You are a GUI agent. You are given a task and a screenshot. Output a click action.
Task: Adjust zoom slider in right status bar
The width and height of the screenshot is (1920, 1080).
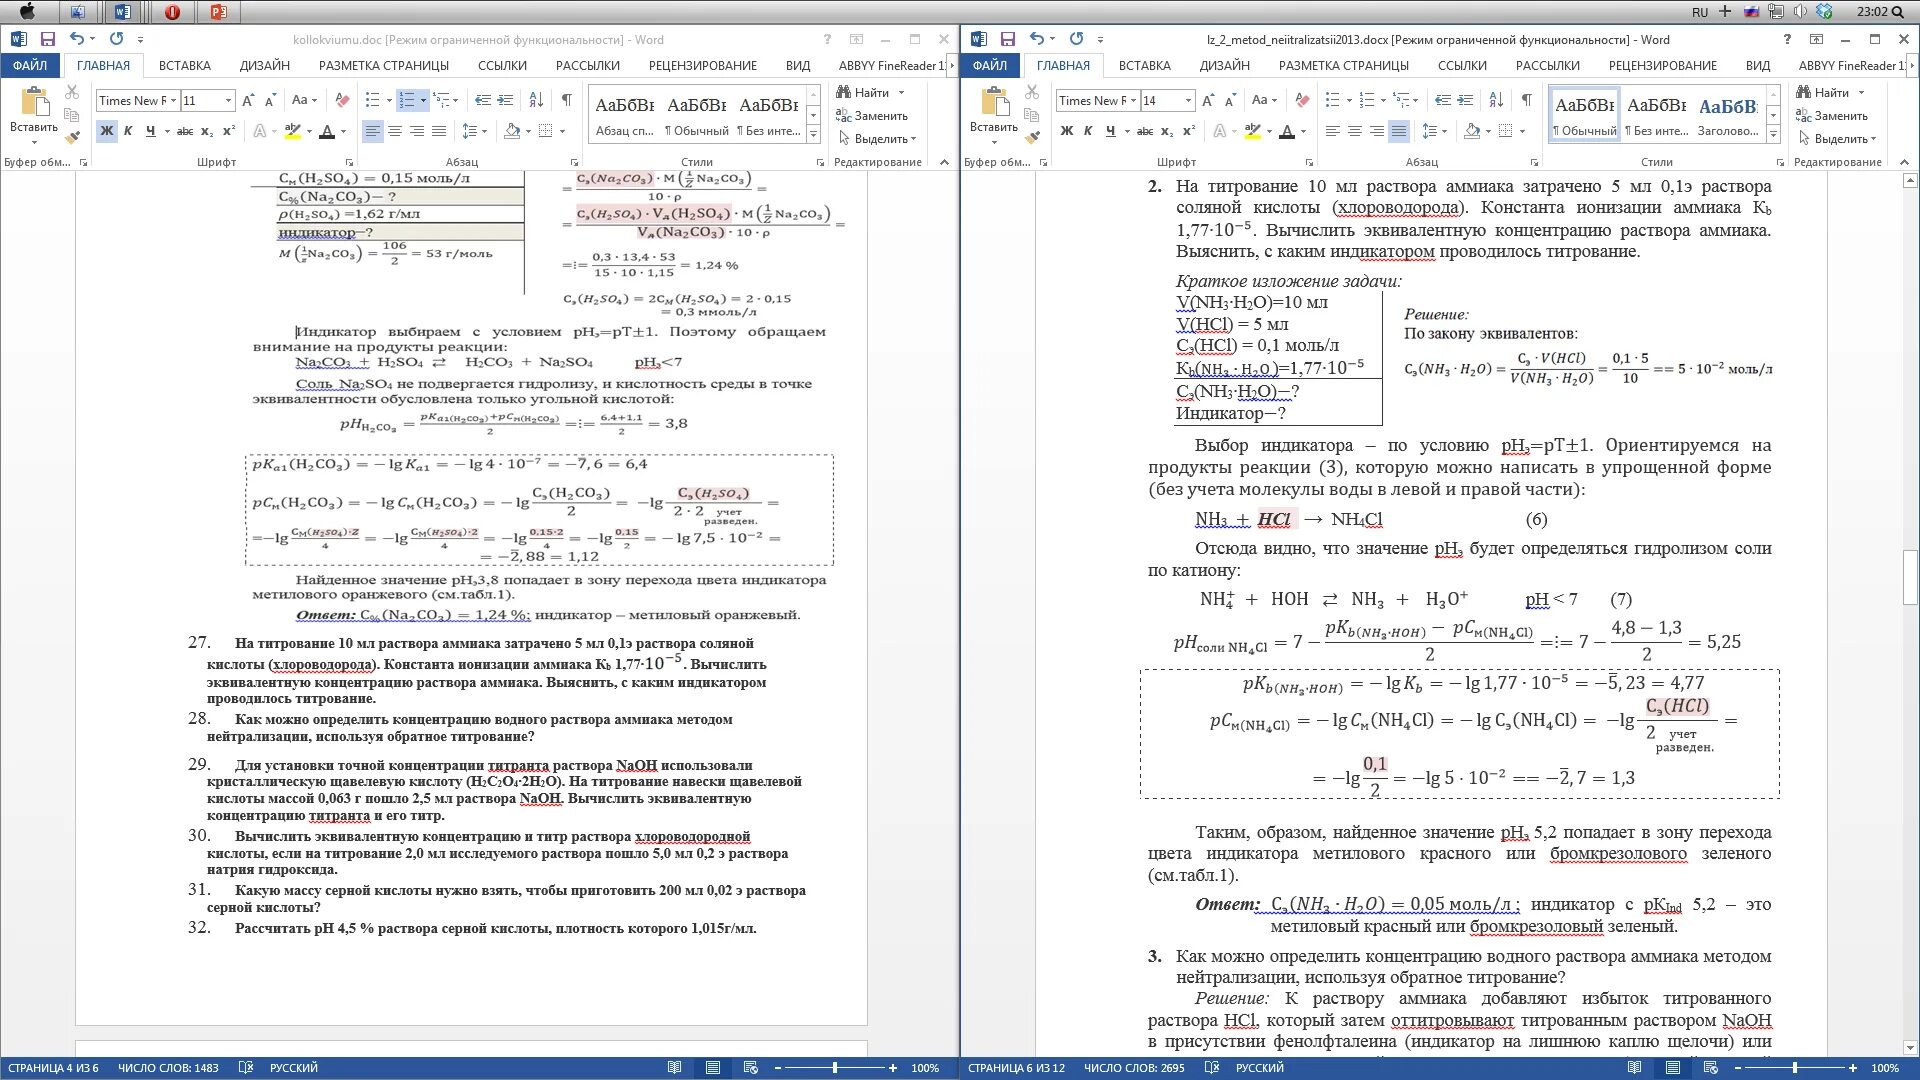1795,1067
